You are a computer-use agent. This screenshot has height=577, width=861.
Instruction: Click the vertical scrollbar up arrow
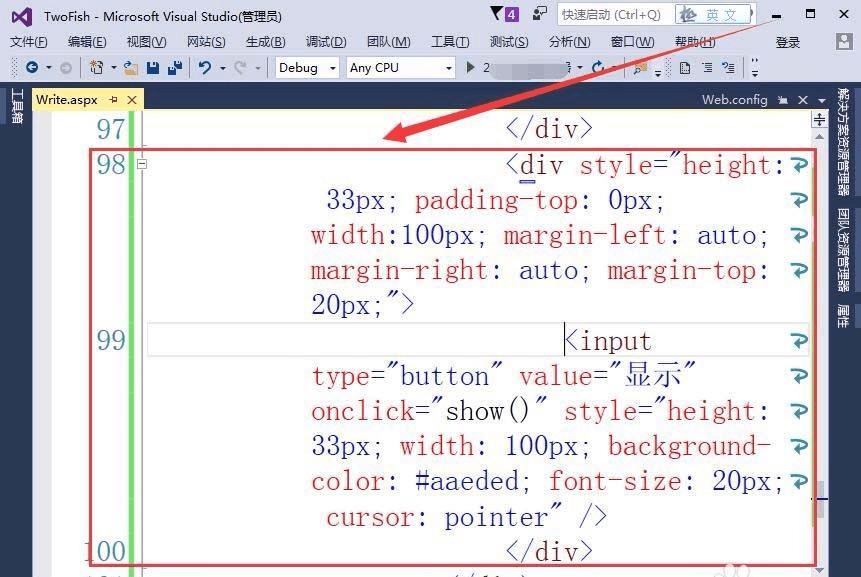(x=819, y=136)
